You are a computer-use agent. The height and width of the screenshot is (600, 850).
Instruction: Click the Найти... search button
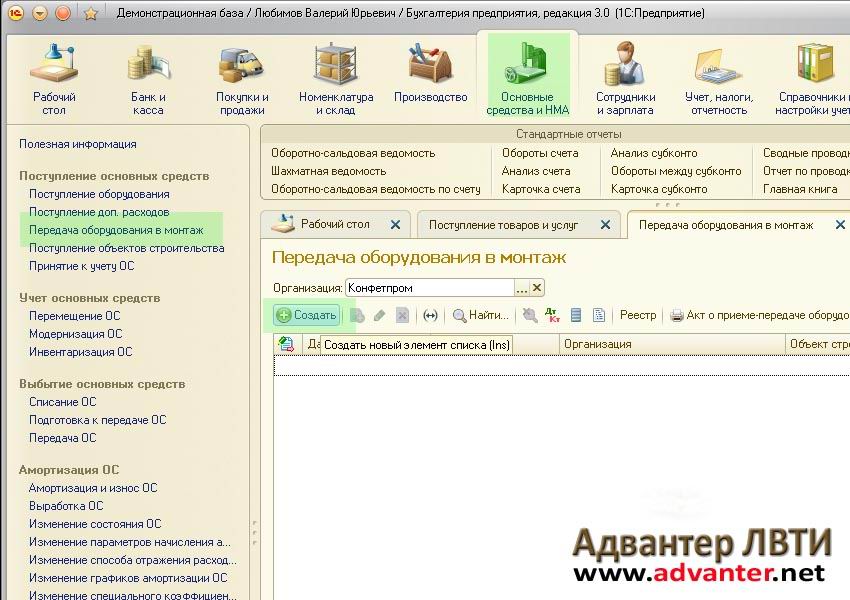[x=481, y=315]
